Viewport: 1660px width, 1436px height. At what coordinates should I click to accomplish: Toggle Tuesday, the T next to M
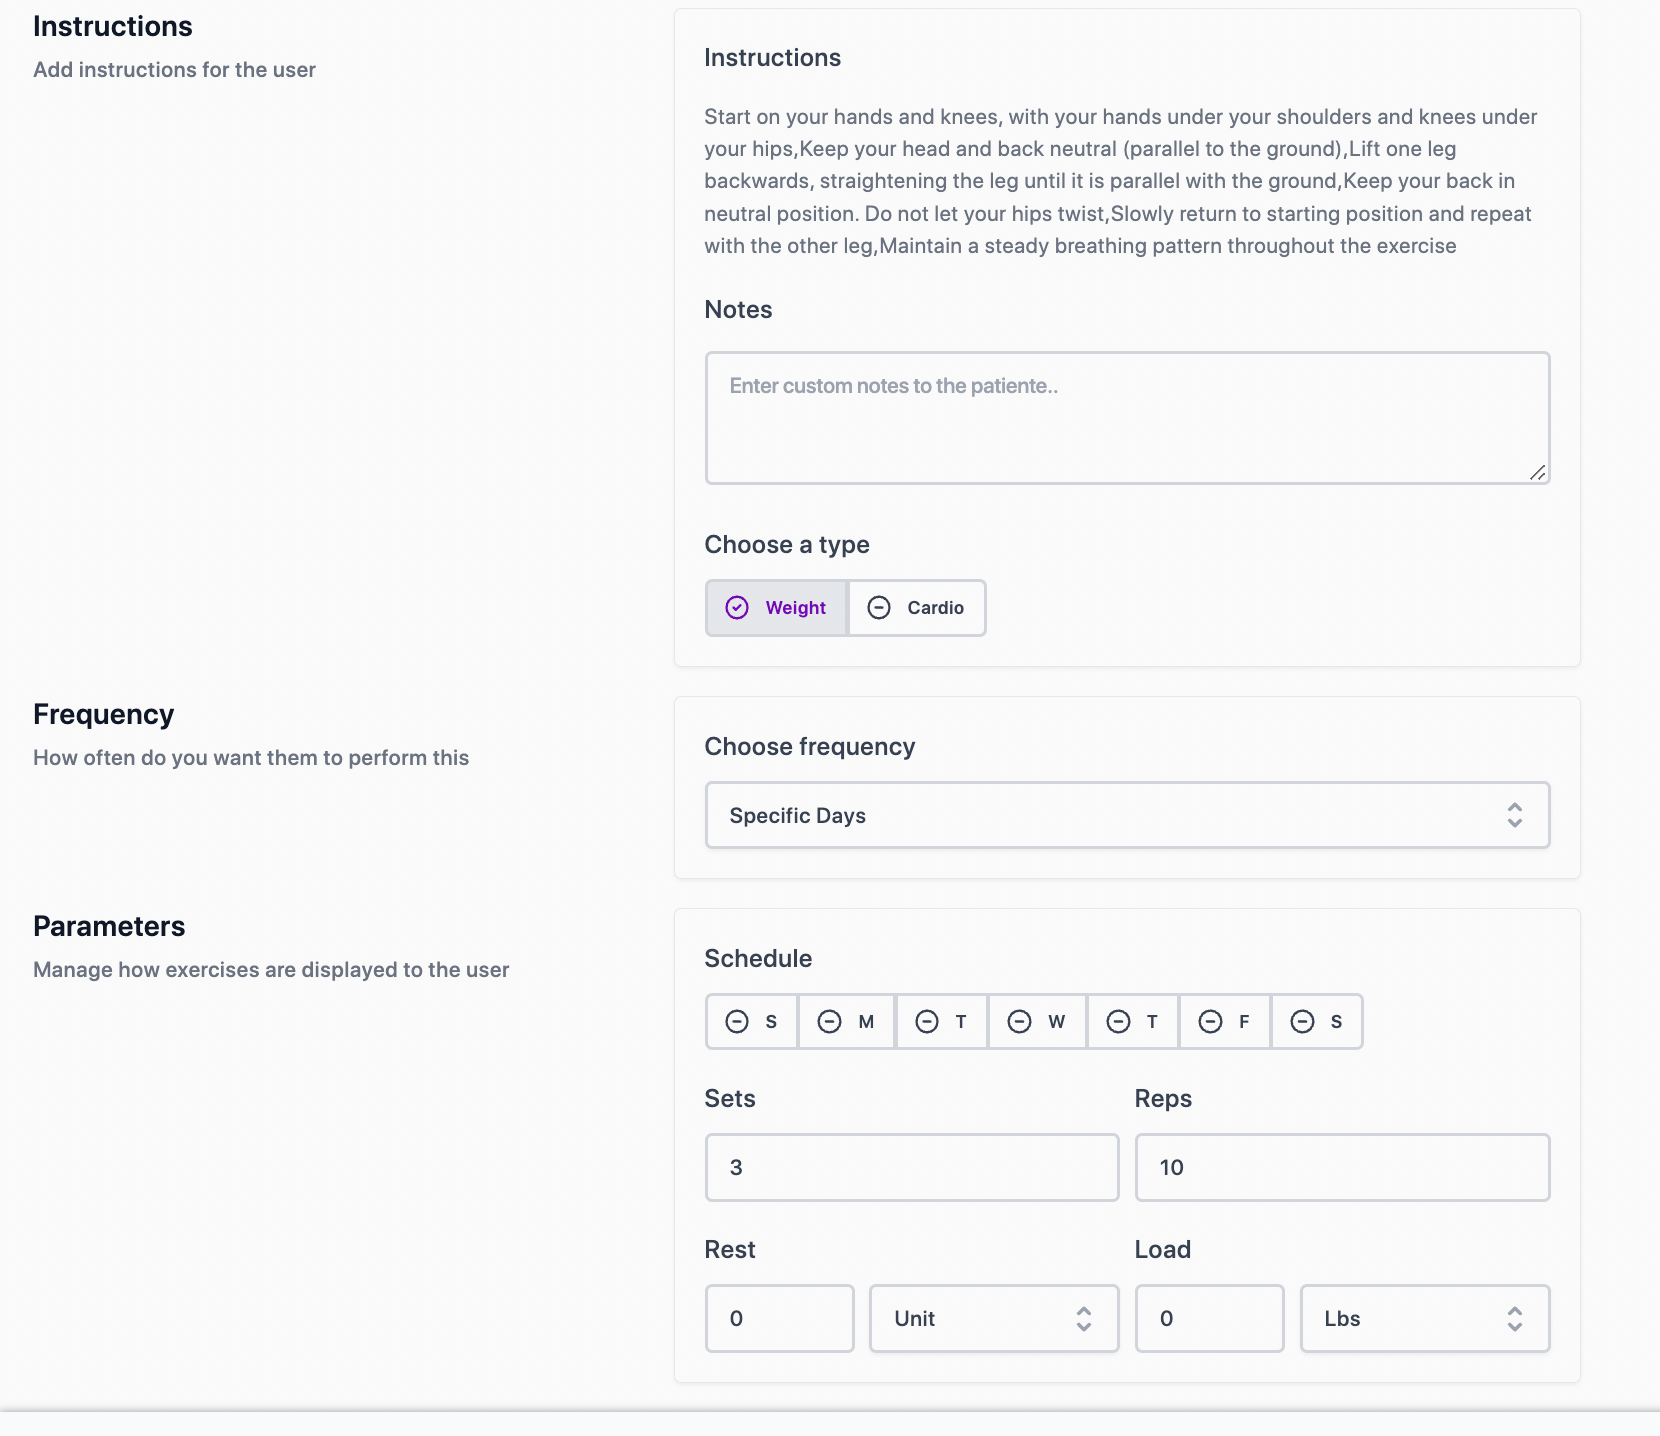942,1021
